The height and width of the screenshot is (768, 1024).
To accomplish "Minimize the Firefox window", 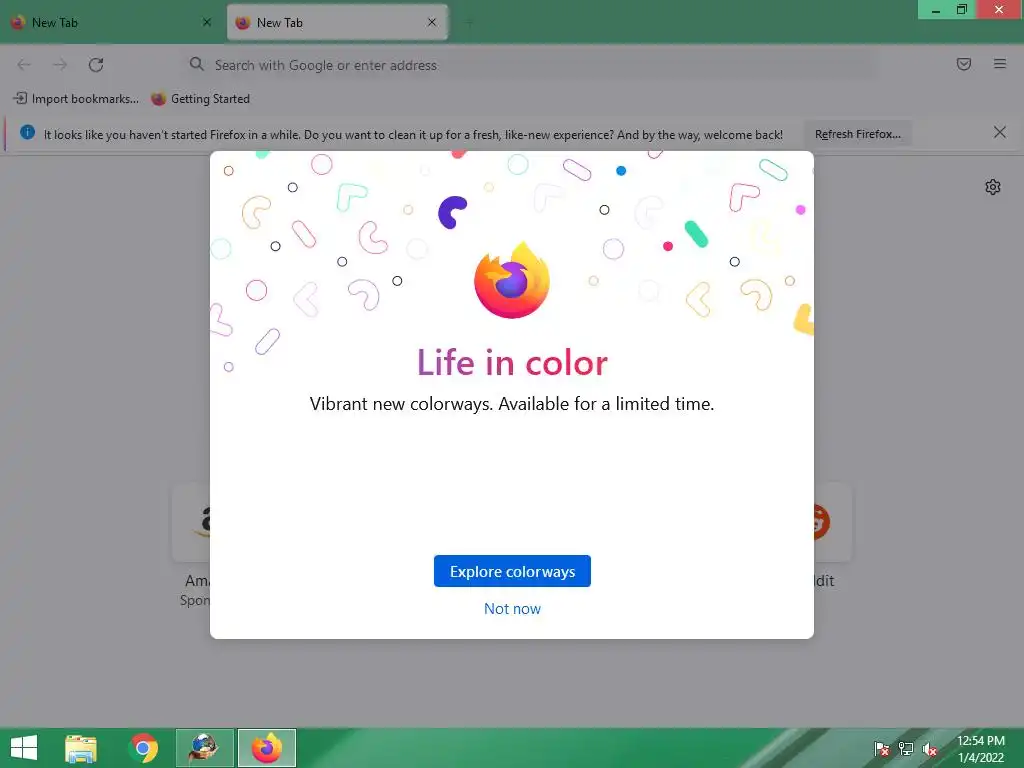I will click(935, 10).
